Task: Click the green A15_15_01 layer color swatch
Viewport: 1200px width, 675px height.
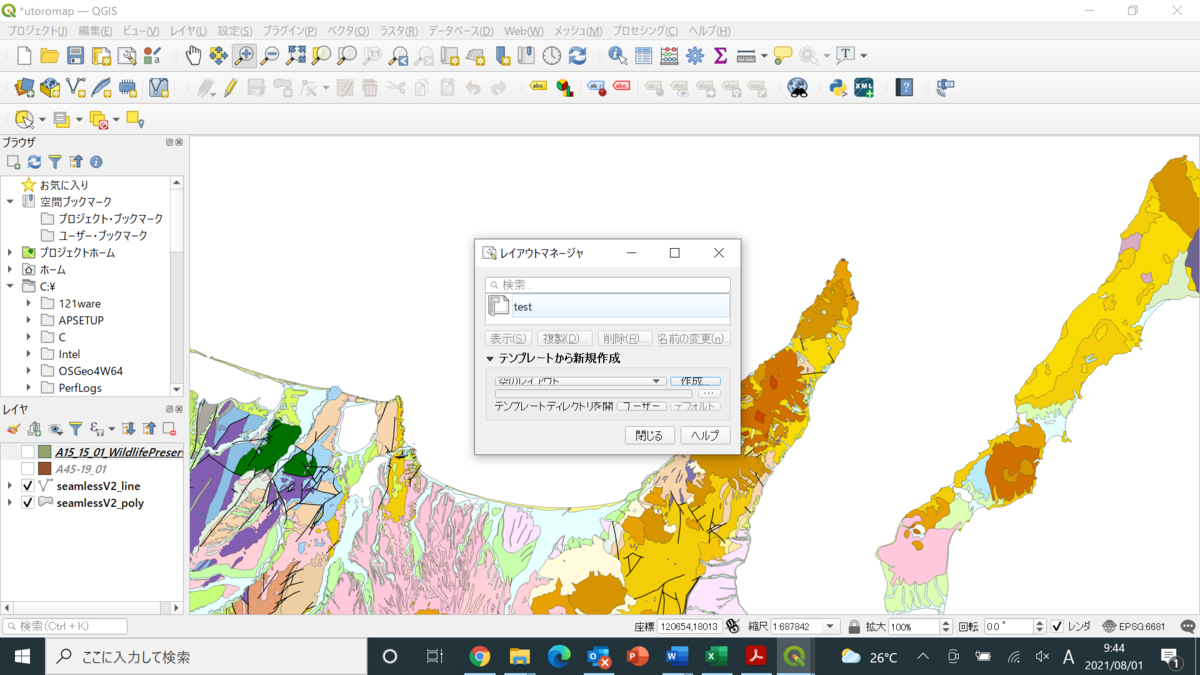Action: pos(44,452)
